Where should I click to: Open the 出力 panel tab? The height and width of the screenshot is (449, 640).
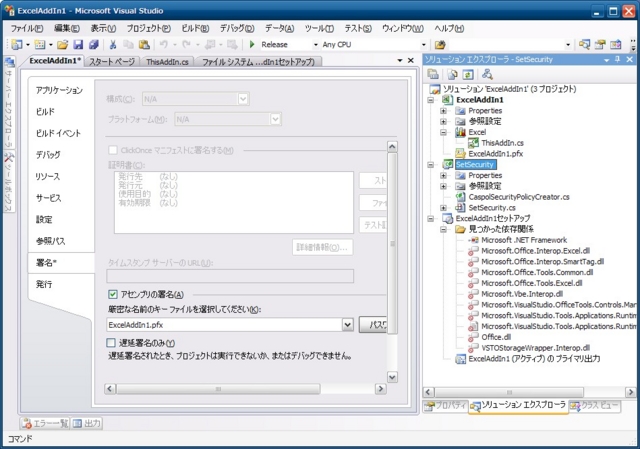pyautogui.click(x=87, y=424)
